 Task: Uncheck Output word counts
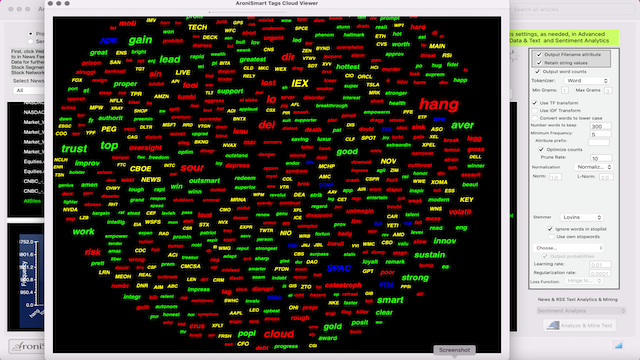[x=538, y=71]
